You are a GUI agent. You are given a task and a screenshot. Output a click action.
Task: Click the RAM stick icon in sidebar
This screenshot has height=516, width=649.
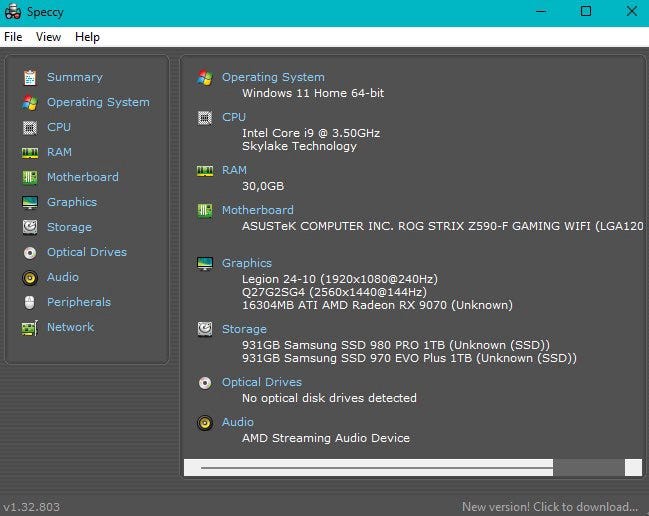30,153
